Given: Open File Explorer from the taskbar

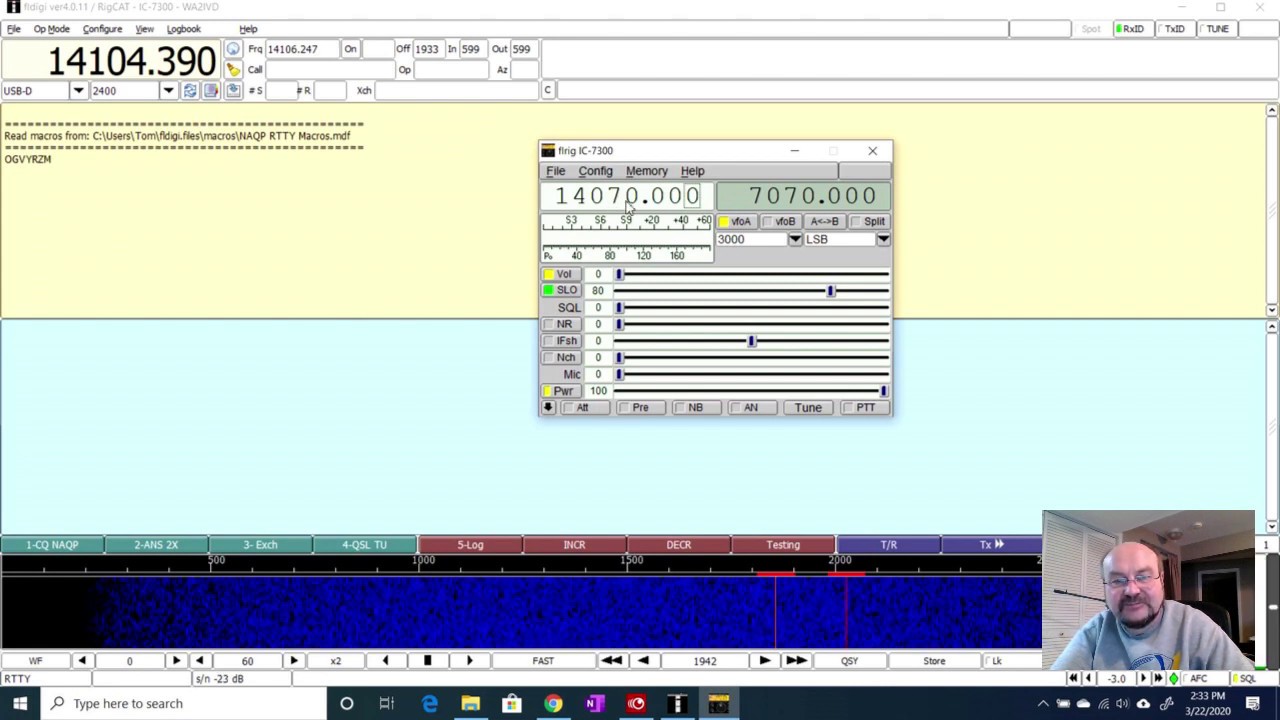Looking at the screenshot, I should [471, 704].
